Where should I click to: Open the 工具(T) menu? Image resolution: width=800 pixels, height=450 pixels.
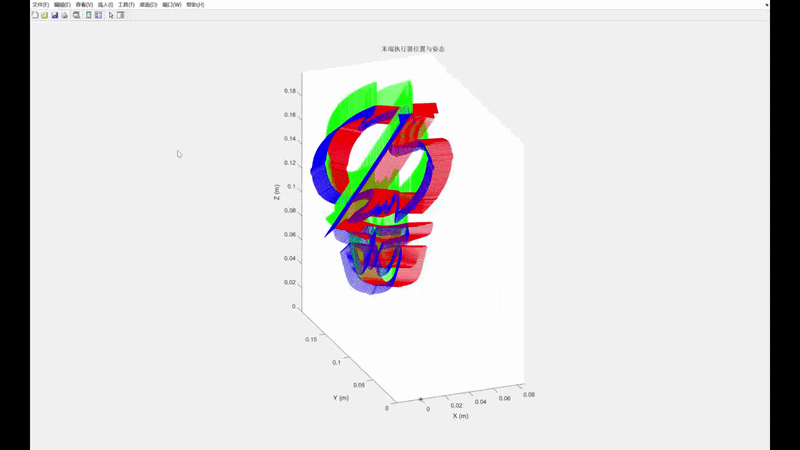(127, 5)
